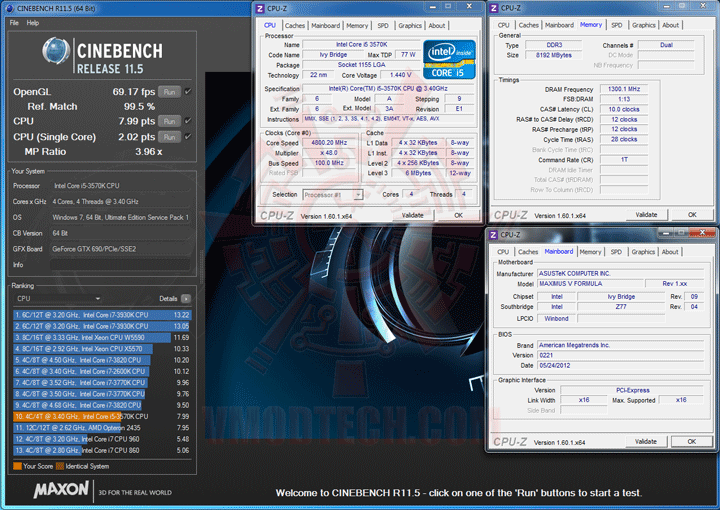Viewport: 720px width, 510px height.
Task: Click the Intel Core i5 logo badge
Action: click(449, 60)
